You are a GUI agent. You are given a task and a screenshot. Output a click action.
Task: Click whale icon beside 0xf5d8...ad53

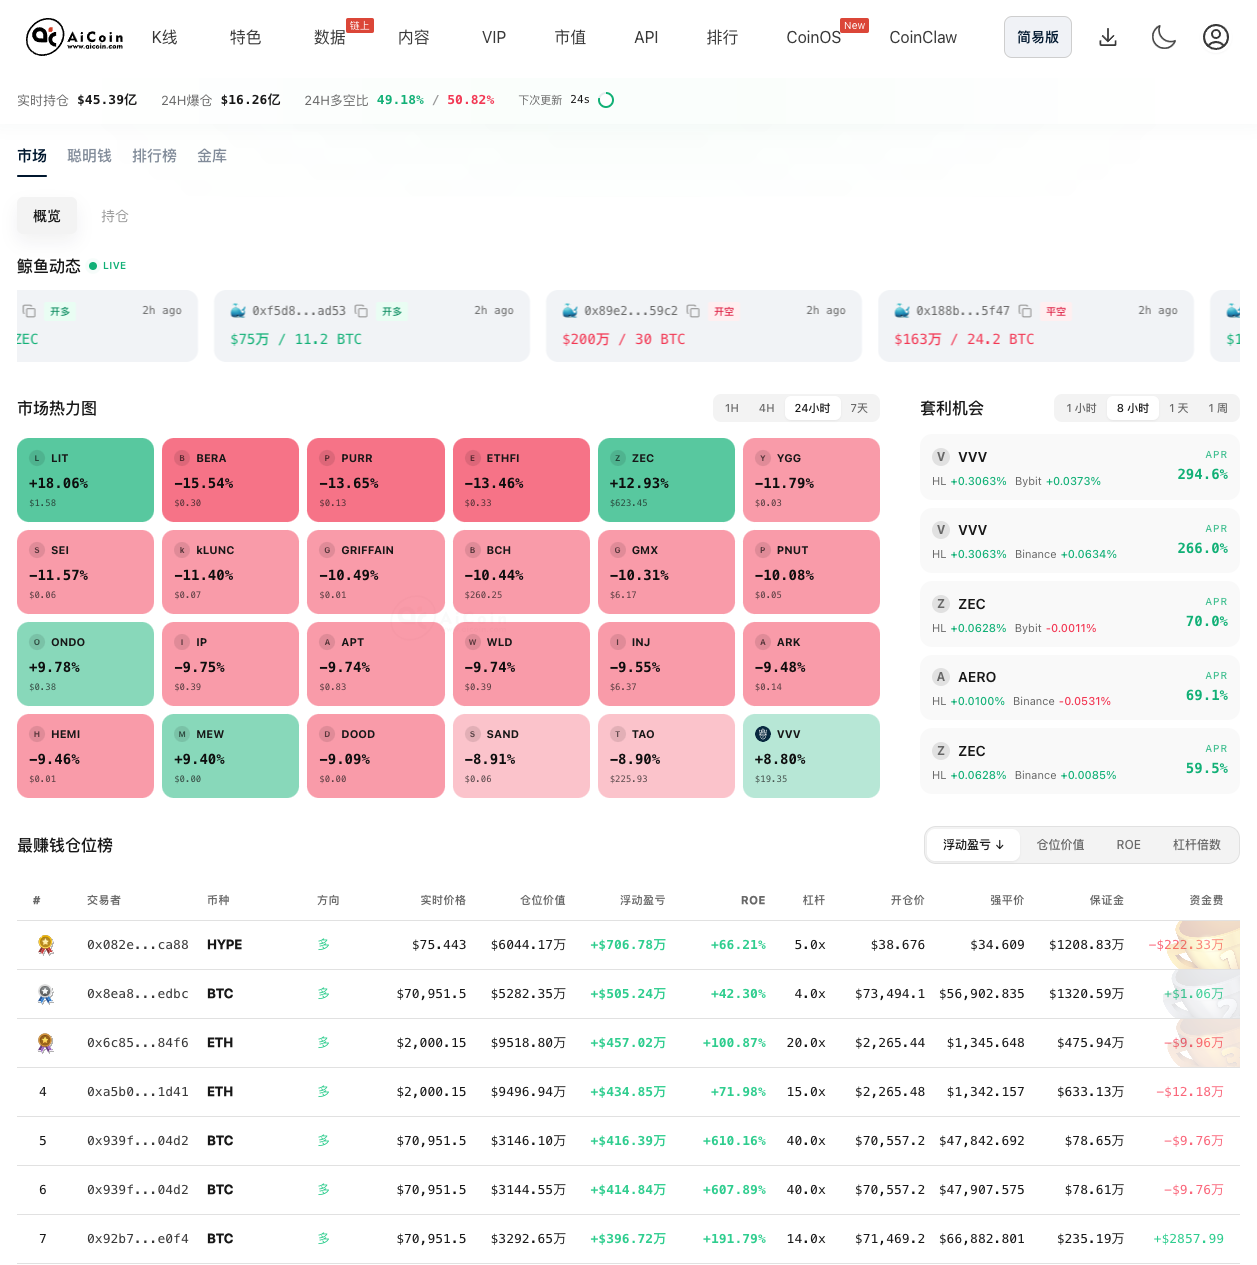pos(238,311)
